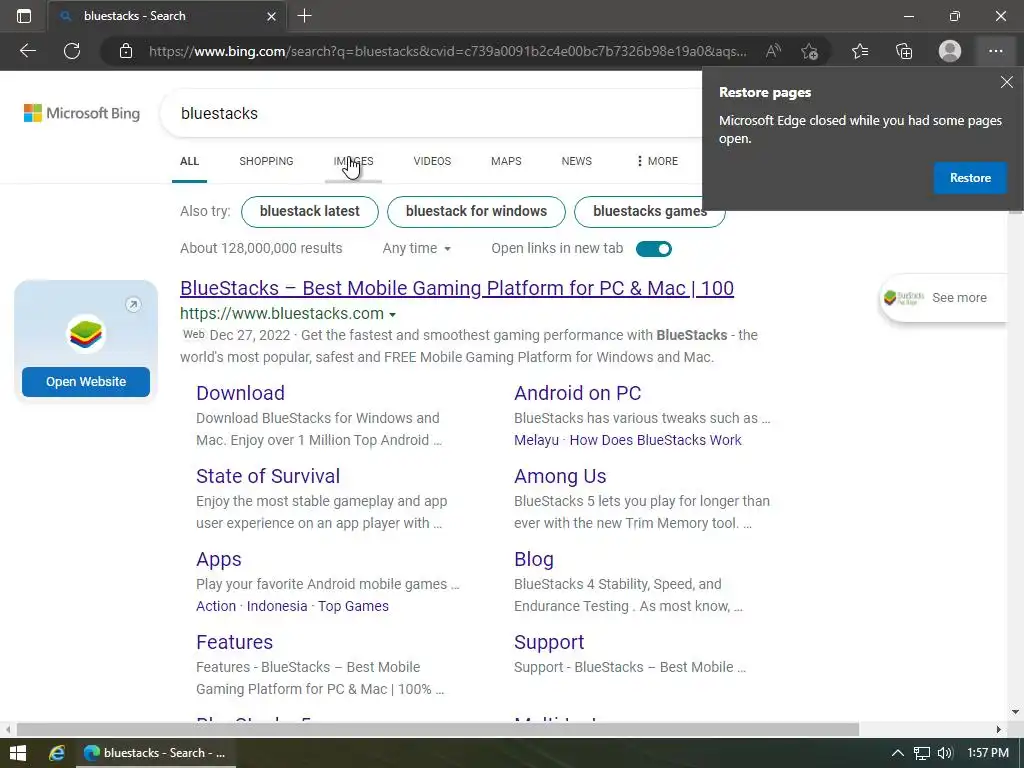Open the Indonesia link under Apps

click(277, 606)
